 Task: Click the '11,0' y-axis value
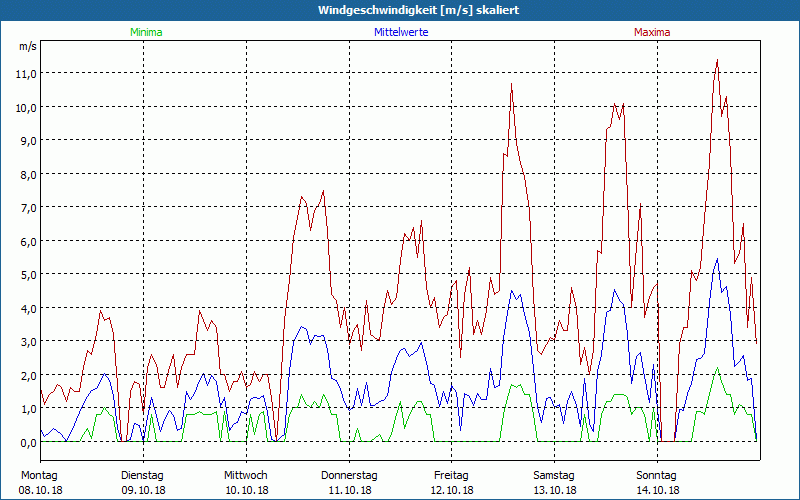click(28, 74)
